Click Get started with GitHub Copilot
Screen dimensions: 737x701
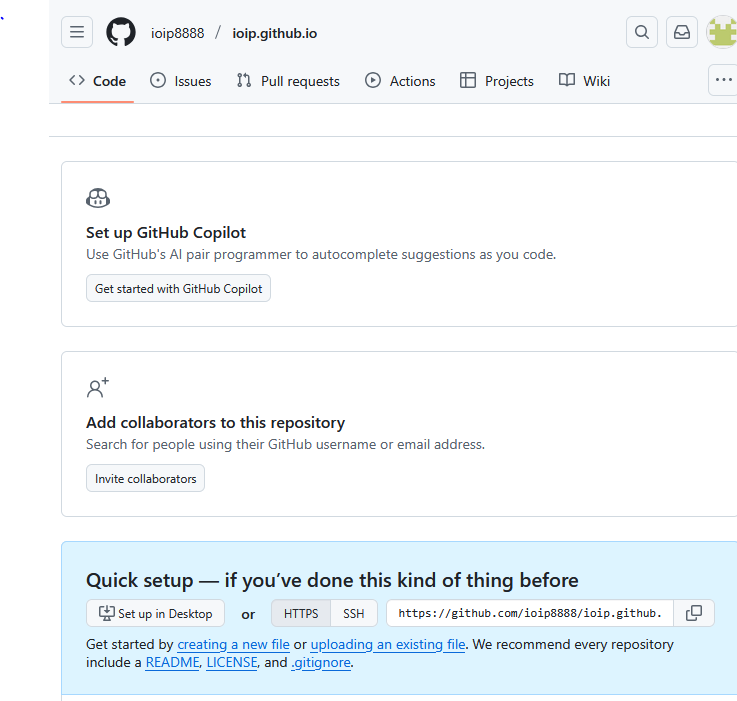tap(178, 288)
